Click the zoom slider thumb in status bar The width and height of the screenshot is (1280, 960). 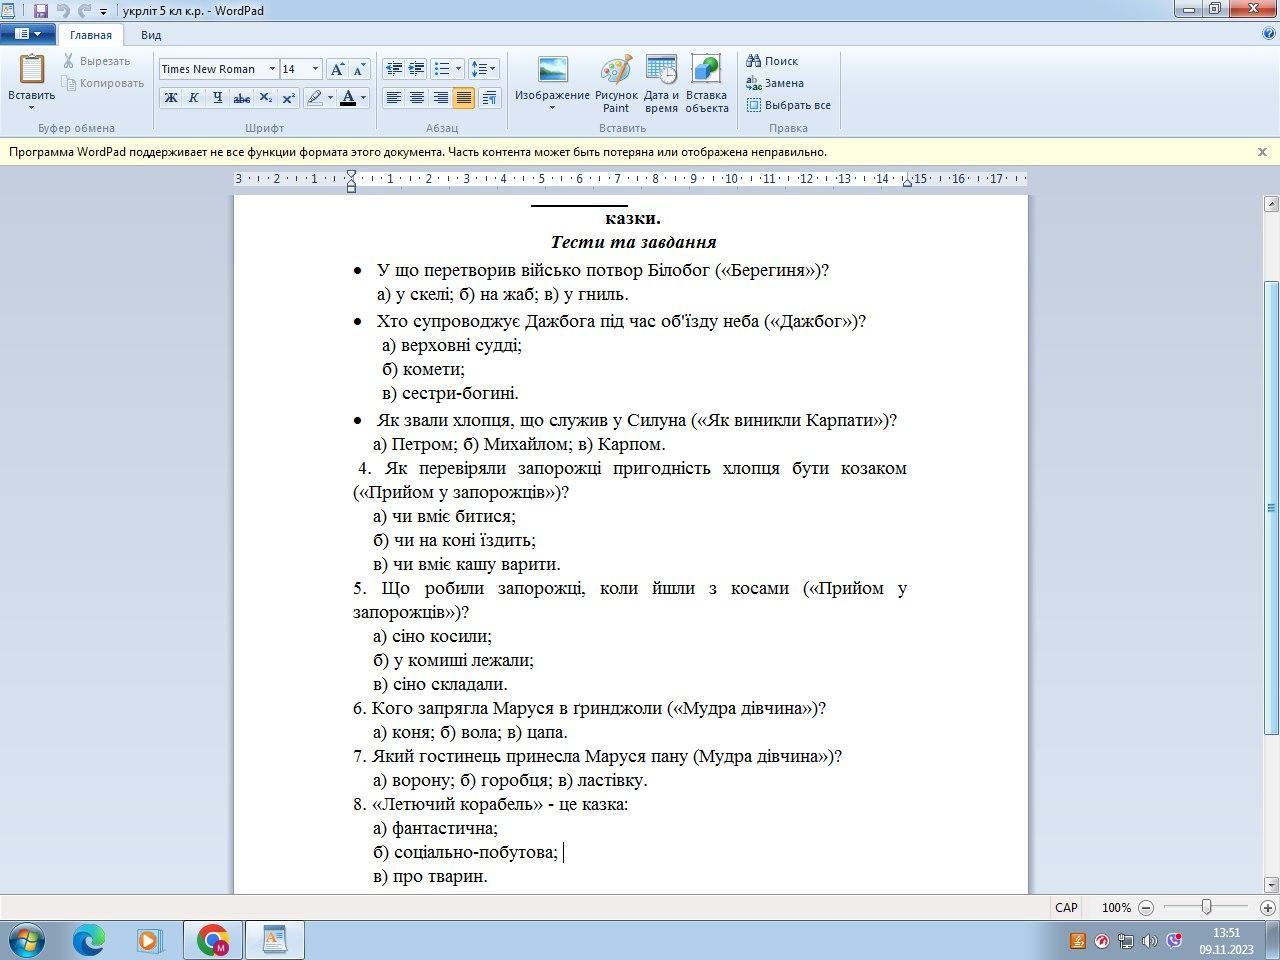(x=1206, y=907)
